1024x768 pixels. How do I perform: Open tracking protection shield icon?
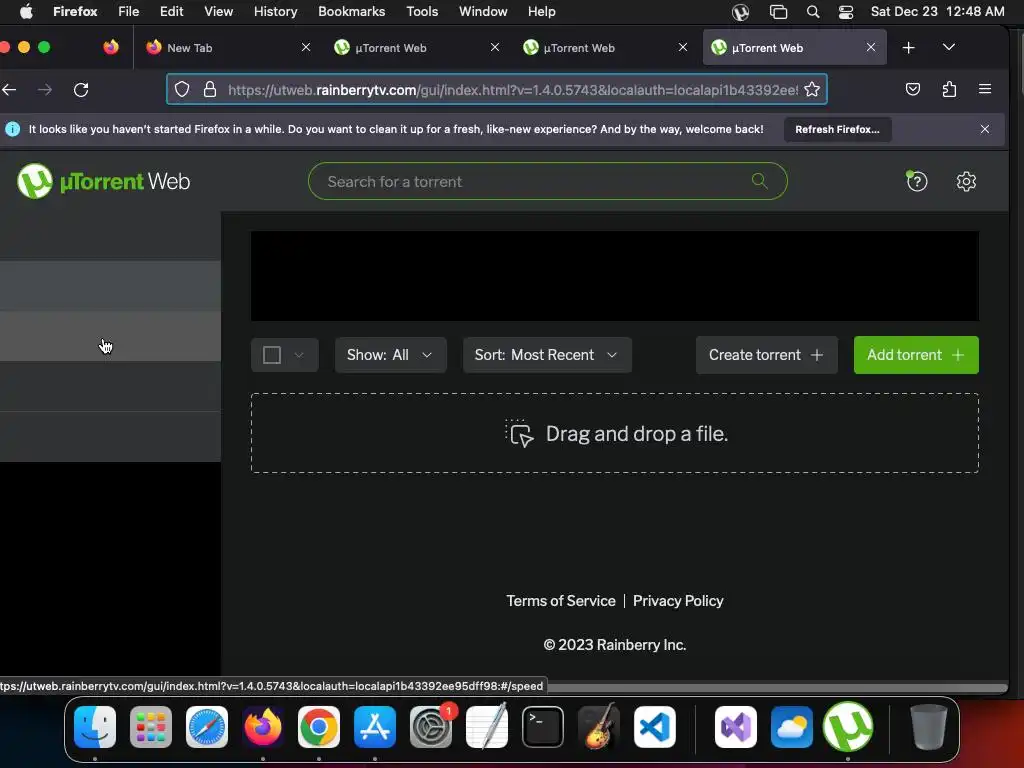tap(182, 89)
